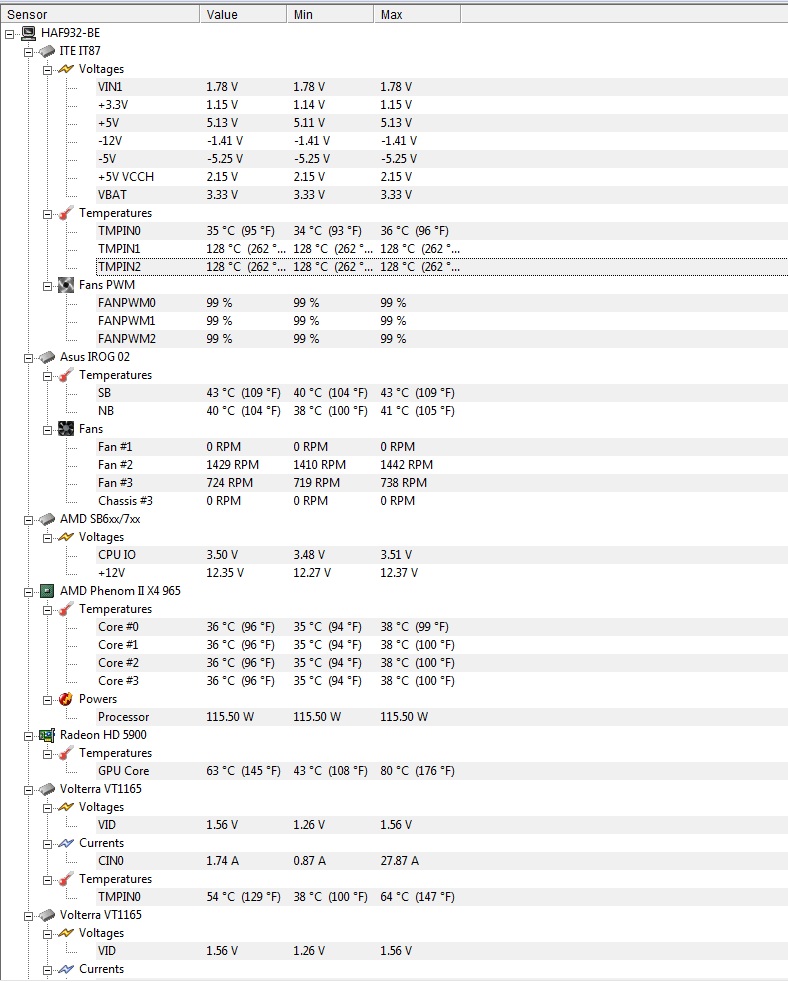Collapse the ITE IT87 node

click(x=28, y=52)
